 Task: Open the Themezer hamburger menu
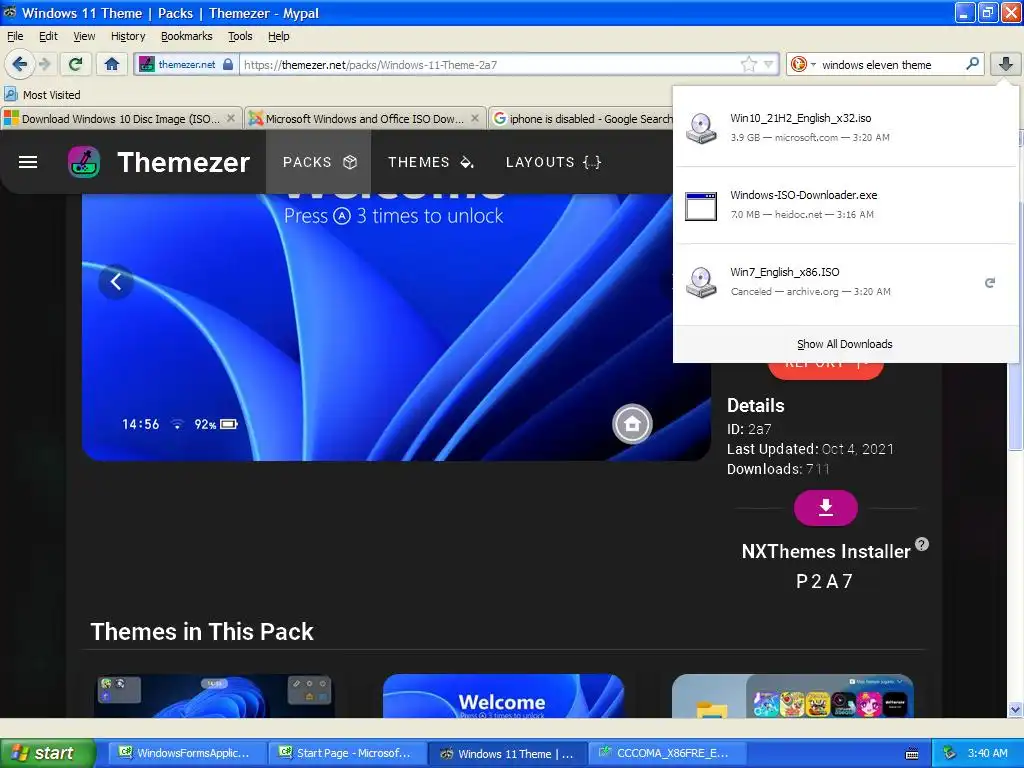(27, 162)
